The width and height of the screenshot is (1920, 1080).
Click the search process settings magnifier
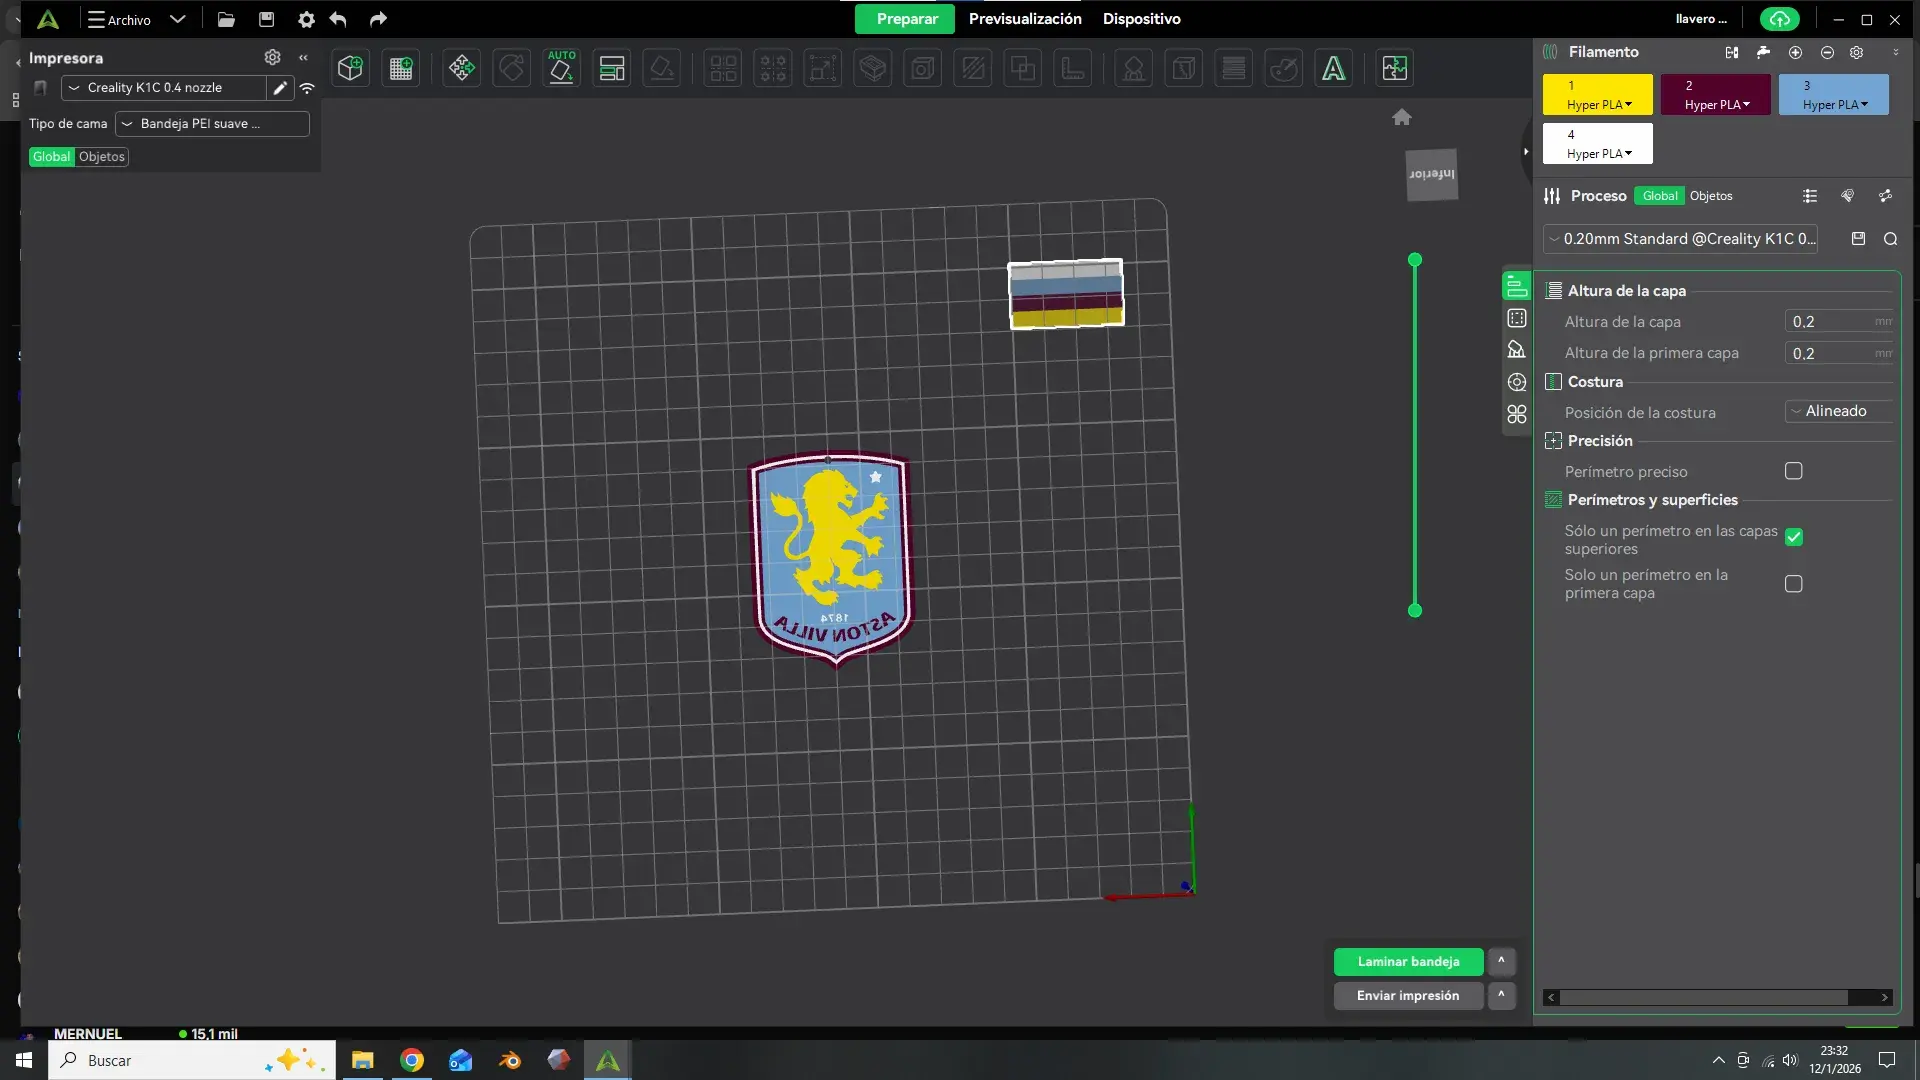click(x=1890, y=238)
